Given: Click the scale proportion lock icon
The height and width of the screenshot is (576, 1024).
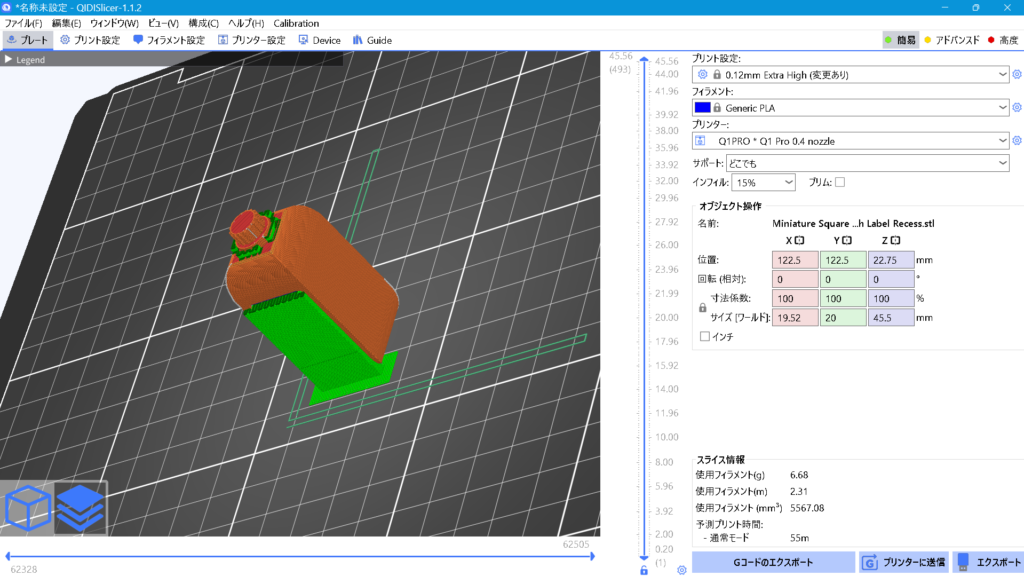Looking at the screenshot, I should pos(702,308).
